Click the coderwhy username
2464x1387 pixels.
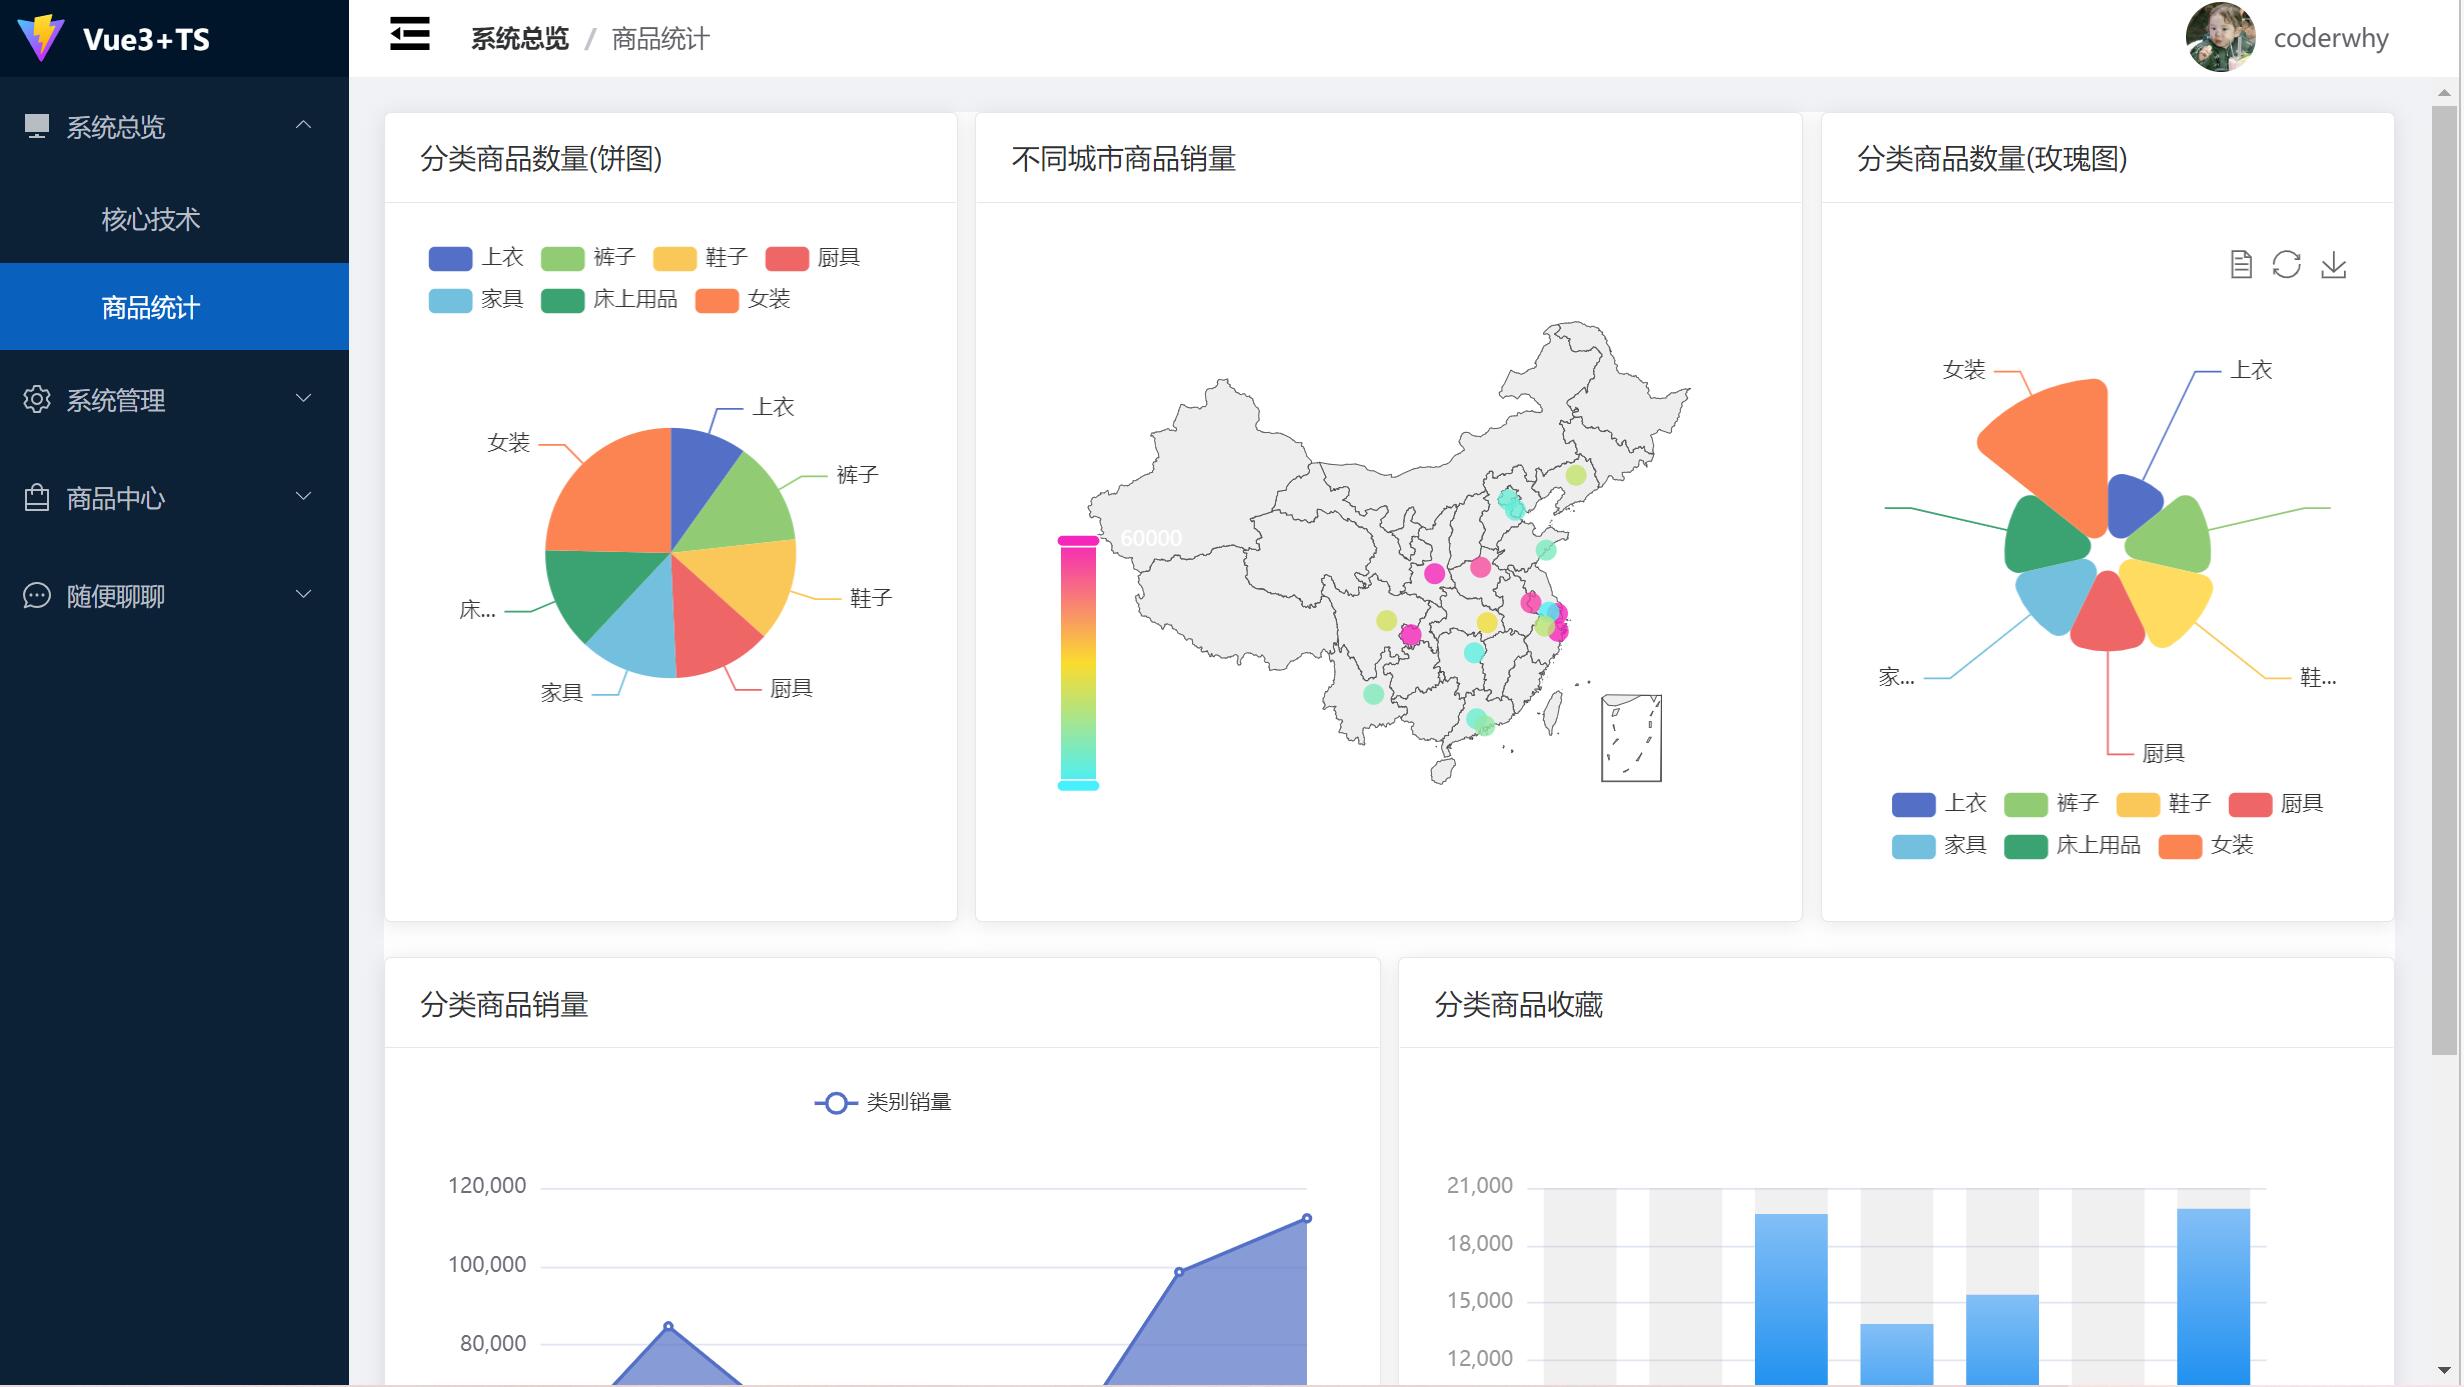point(2330,38)
